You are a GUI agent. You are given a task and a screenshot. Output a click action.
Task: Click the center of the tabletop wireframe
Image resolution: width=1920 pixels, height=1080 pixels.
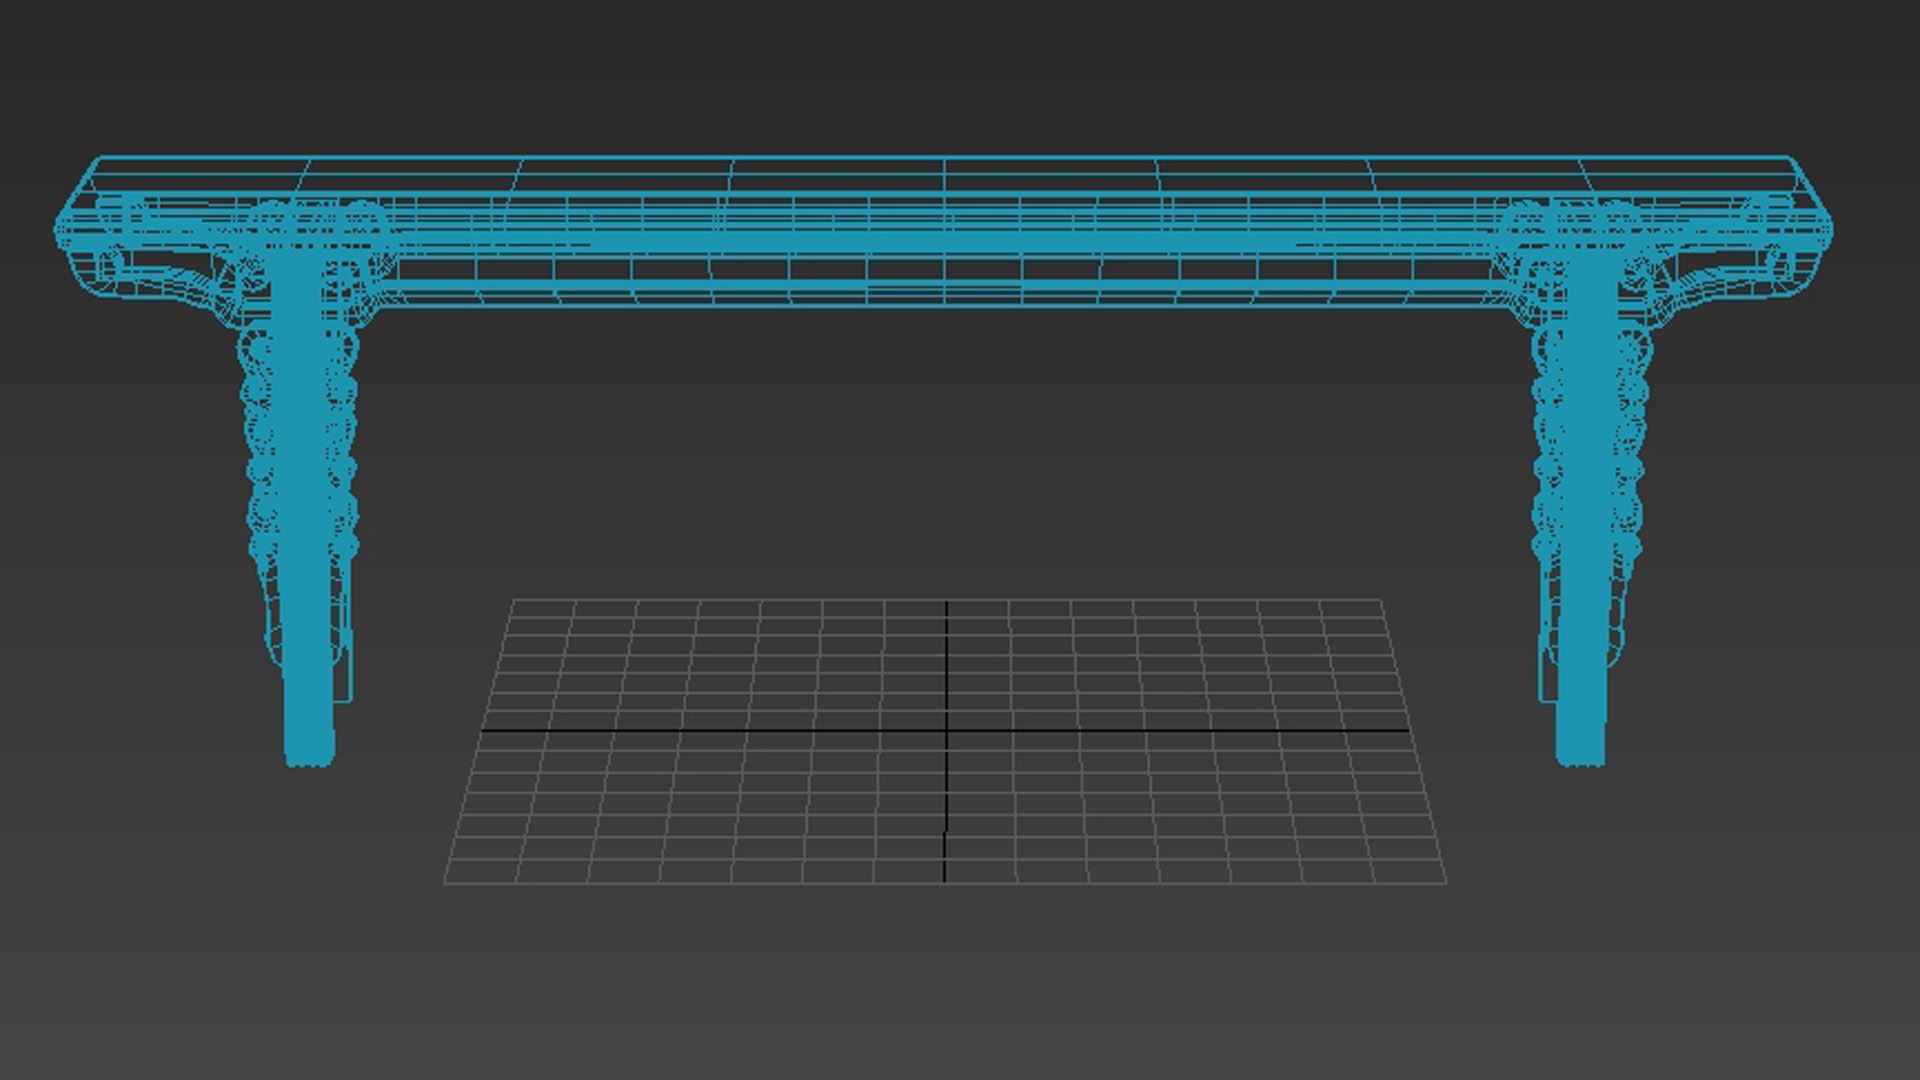point(945,190)
